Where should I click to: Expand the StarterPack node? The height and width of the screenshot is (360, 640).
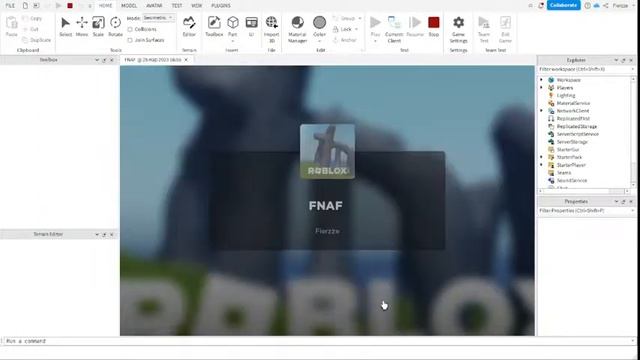pos(542,157)
